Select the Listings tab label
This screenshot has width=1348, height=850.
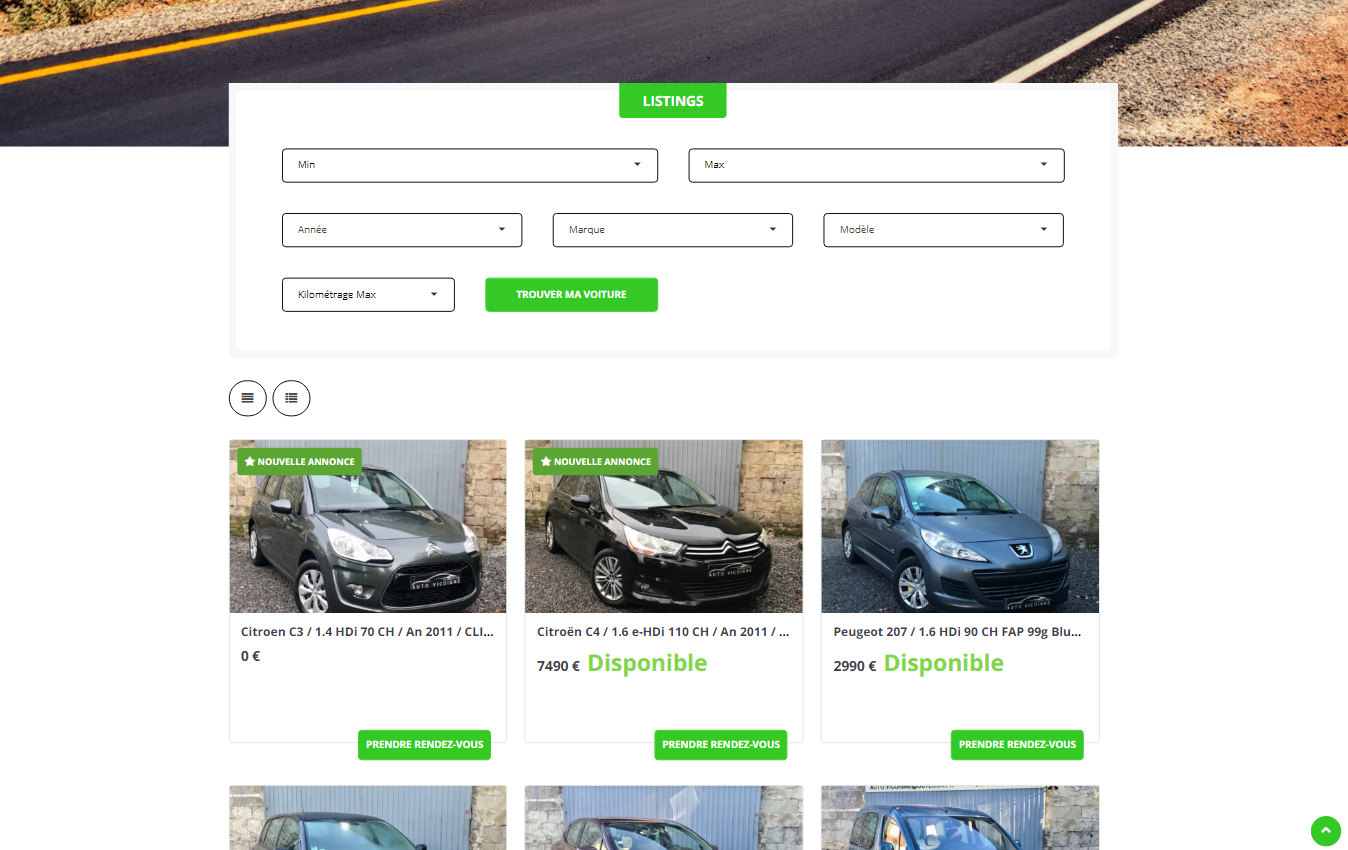tap(672, 101)
